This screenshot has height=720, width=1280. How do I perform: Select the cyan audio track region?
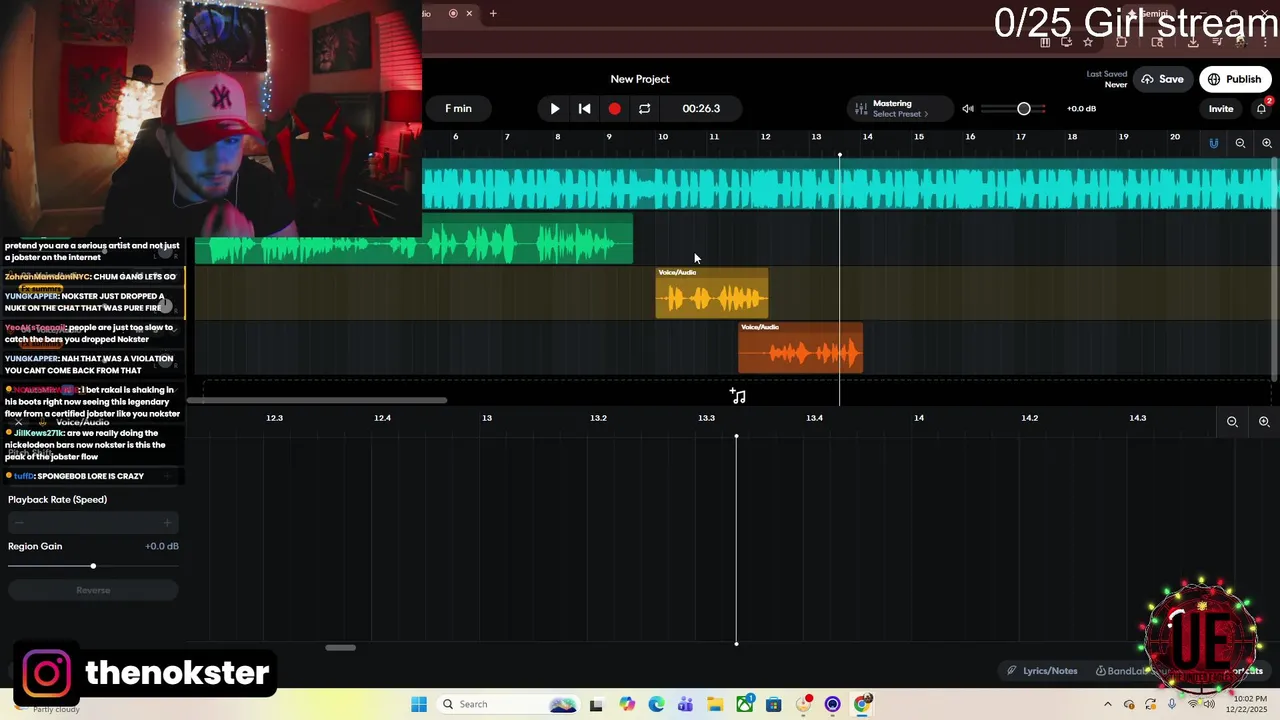coord(849,188)
